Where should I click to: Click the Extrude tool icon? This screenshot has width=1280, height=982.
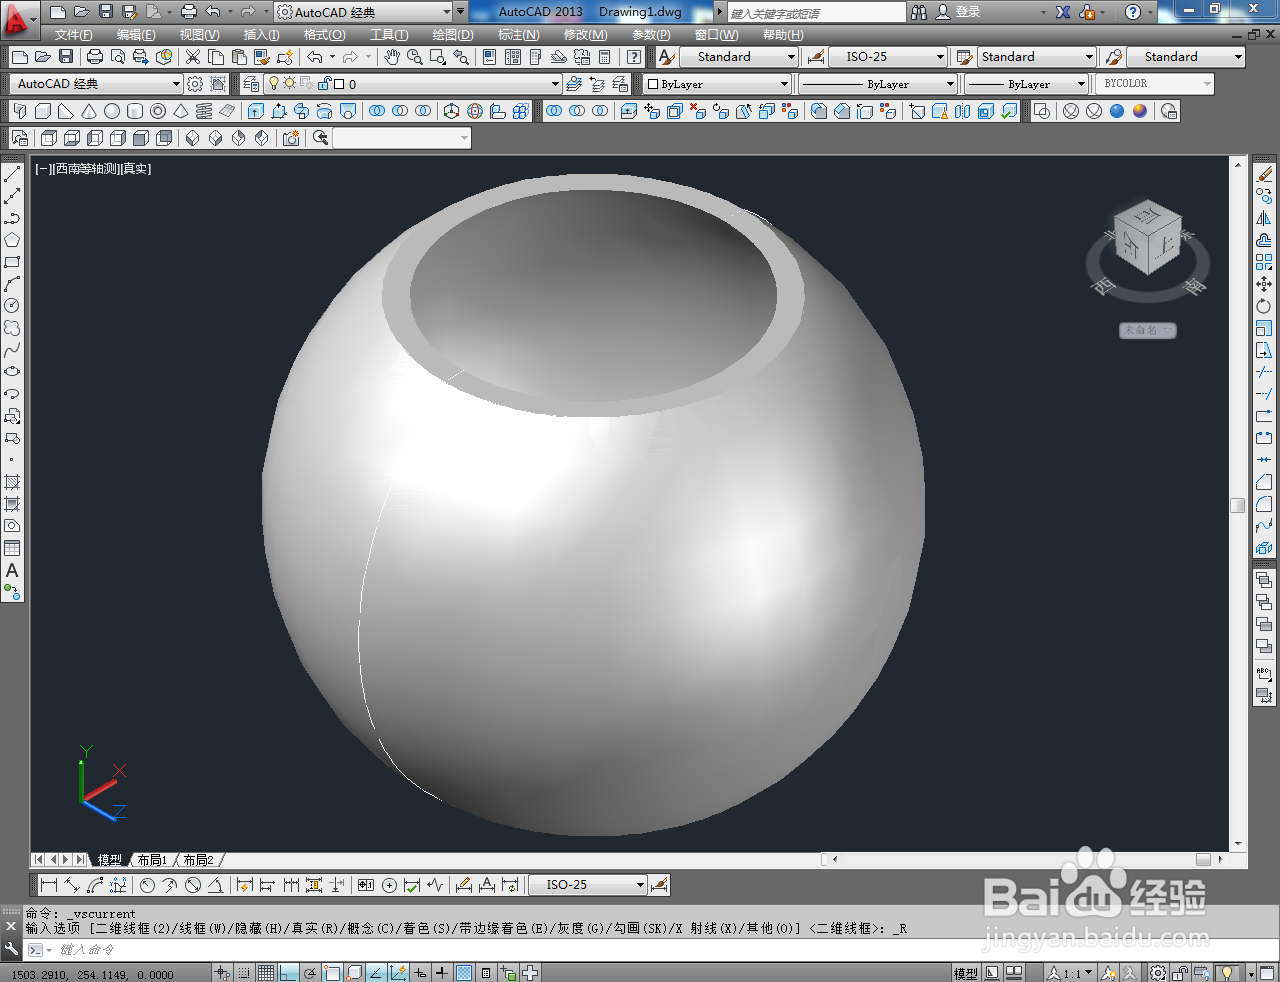tap(256, 111)
